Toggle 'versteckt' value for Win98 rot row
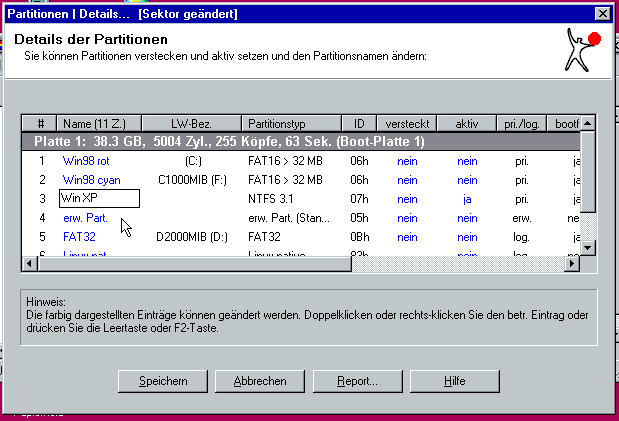 pos(406,160)
